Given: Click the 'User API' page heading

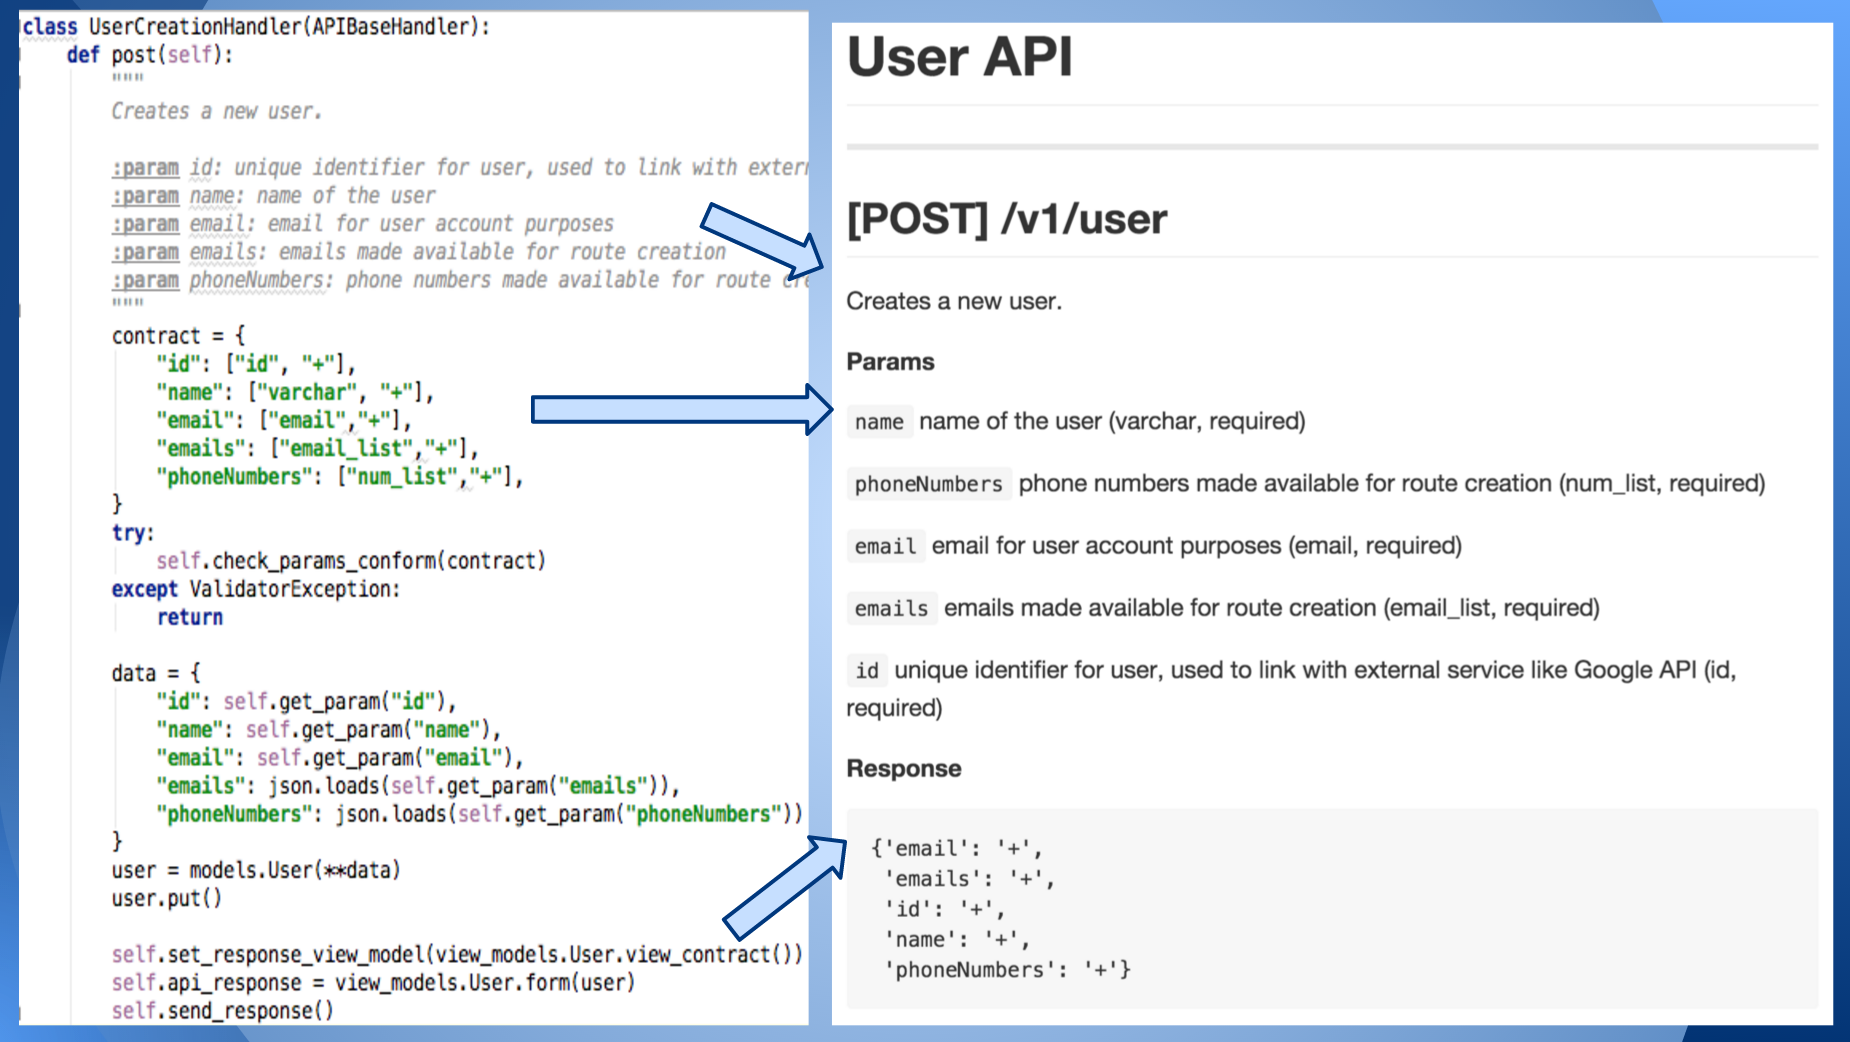Looking at the screenshot, I should [959, 56].
